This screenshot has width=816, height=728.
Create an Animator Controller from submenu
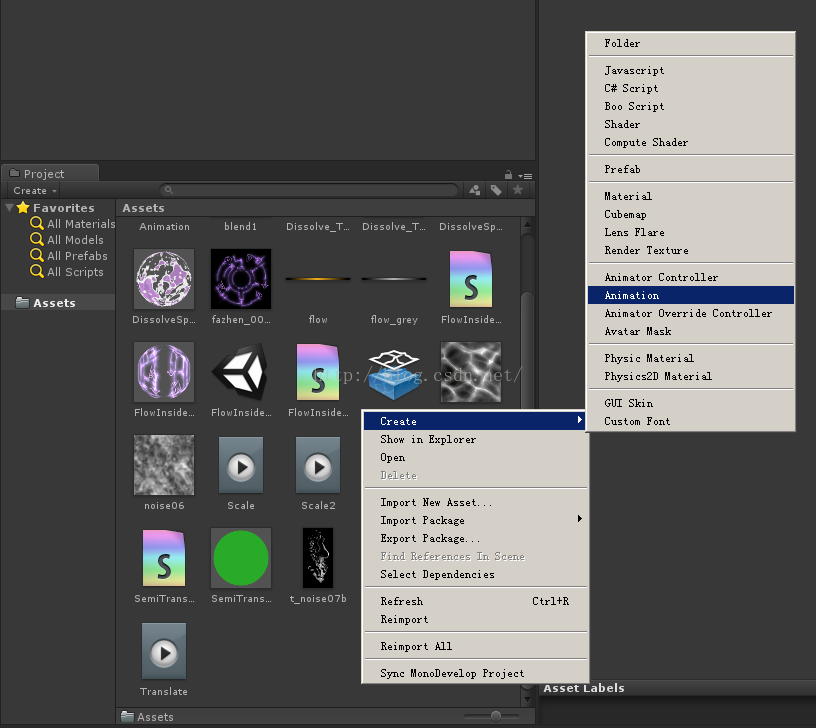(691, 277)
